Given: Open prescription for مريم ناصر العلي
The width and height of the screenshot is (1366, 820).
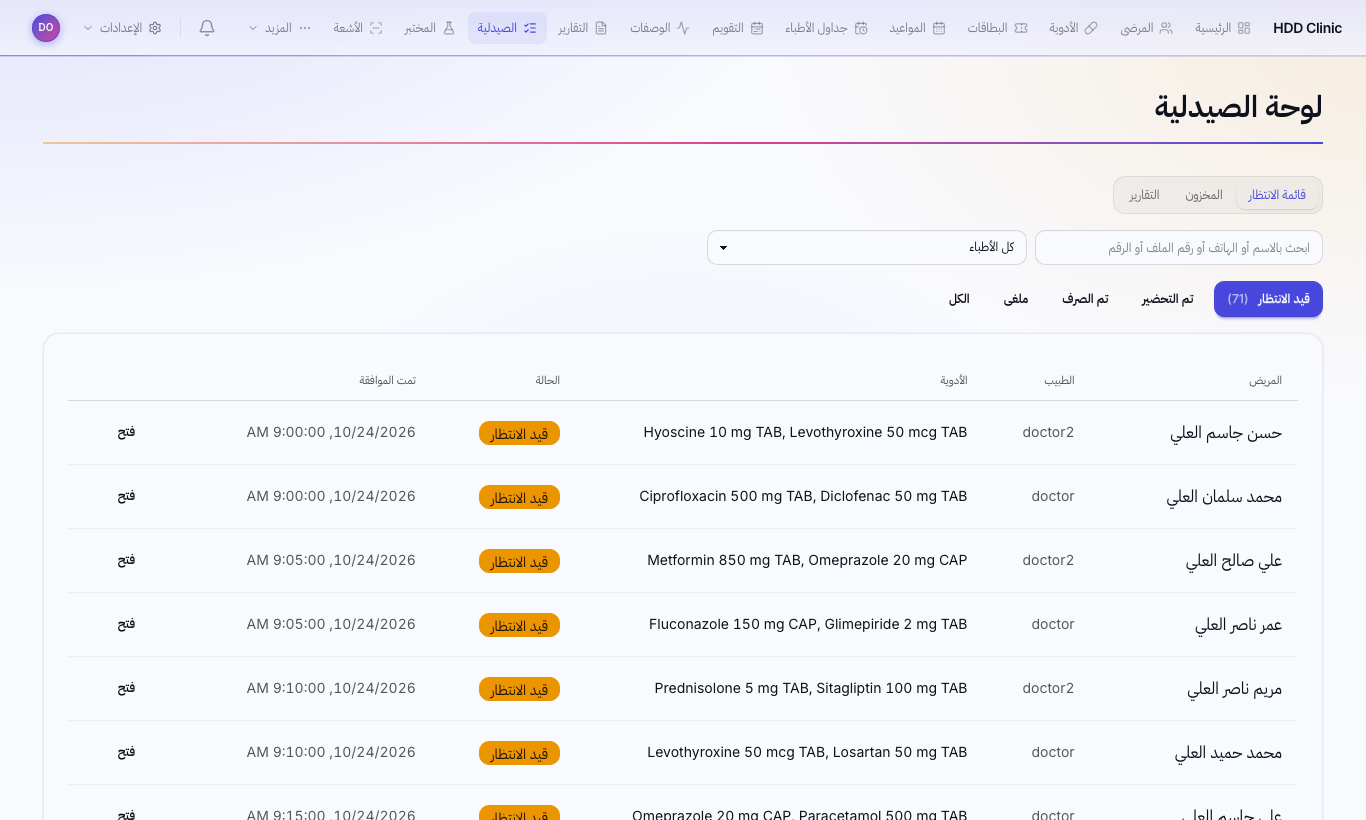Looking at the screenshot, I should pyautogui.click(x=126, y=688).
